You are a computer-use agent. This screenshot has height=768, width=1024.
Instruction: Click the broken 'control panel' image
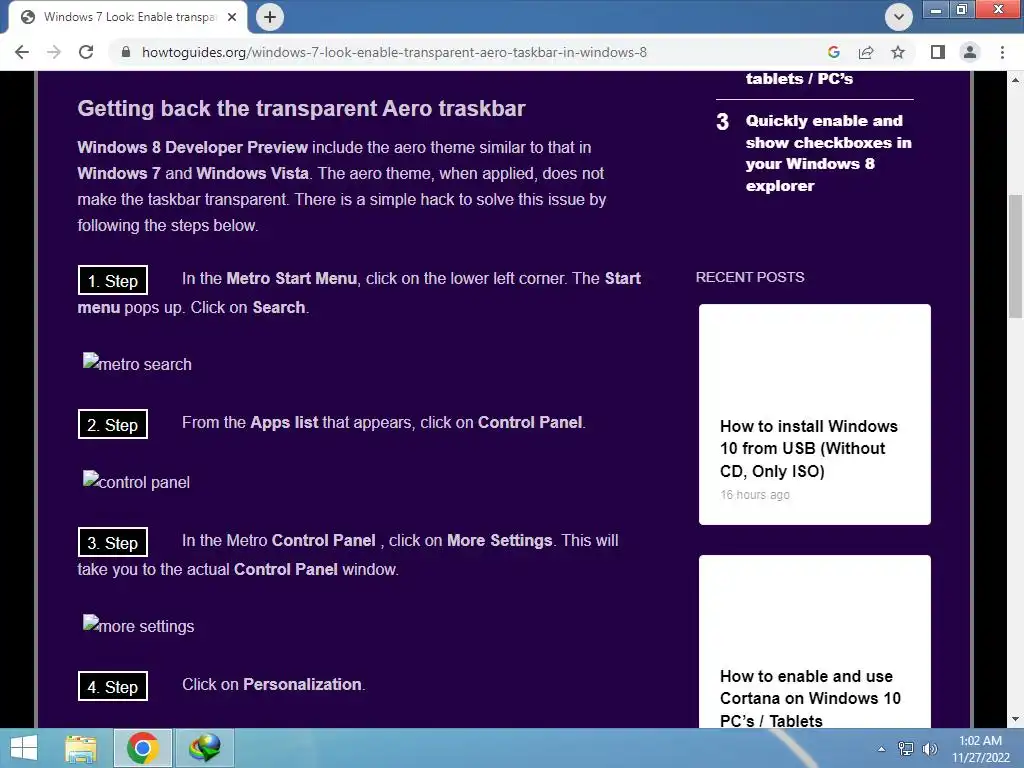(x=136, y=482)
